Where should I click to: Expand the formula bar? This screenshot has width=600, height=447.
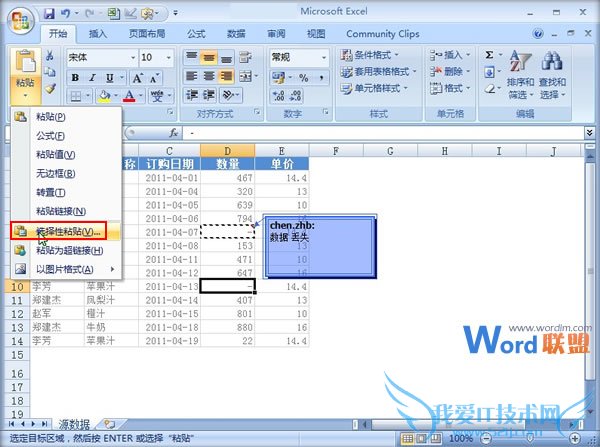pos(589,133)
